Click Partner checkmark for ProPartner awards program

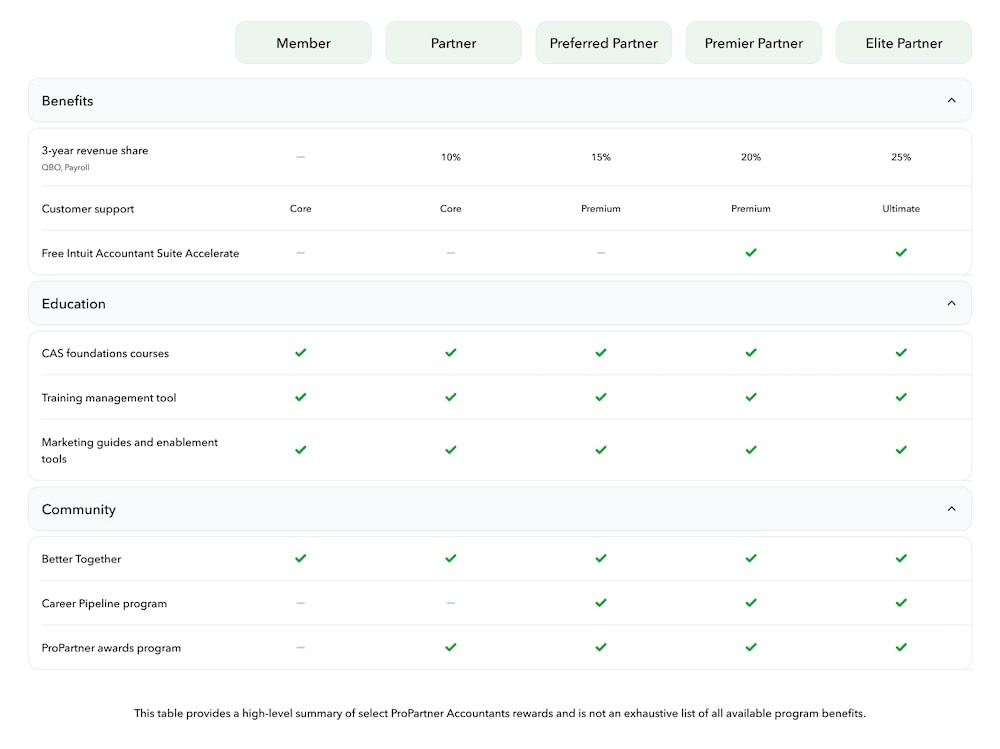point(451,647)
